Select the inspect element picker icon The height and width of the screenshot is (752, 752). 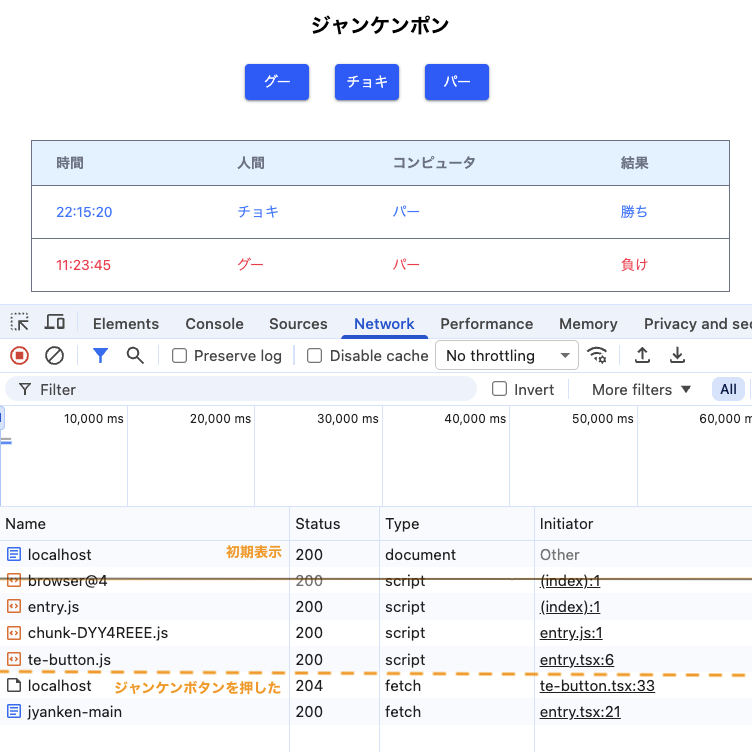click(x=20, y=323)
